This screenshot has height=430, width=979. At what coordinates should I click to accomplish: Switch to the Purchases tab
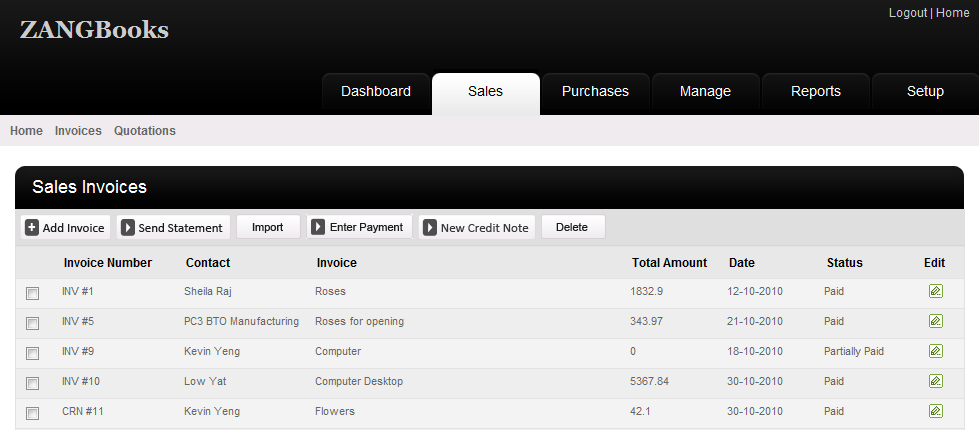595,92
